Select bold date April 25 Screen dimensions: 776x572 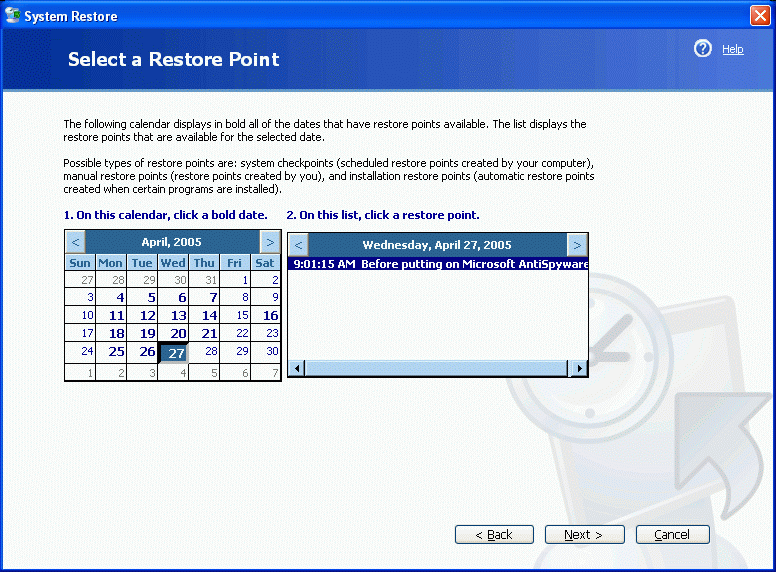point(111,352)
